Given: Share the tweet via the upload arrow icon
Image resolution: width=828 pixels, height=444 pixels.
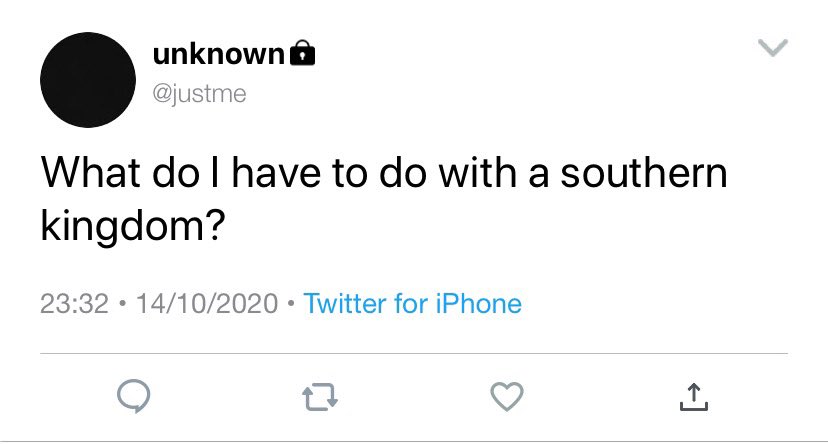Looking at the screenshot, I should (x=693, y=397).
